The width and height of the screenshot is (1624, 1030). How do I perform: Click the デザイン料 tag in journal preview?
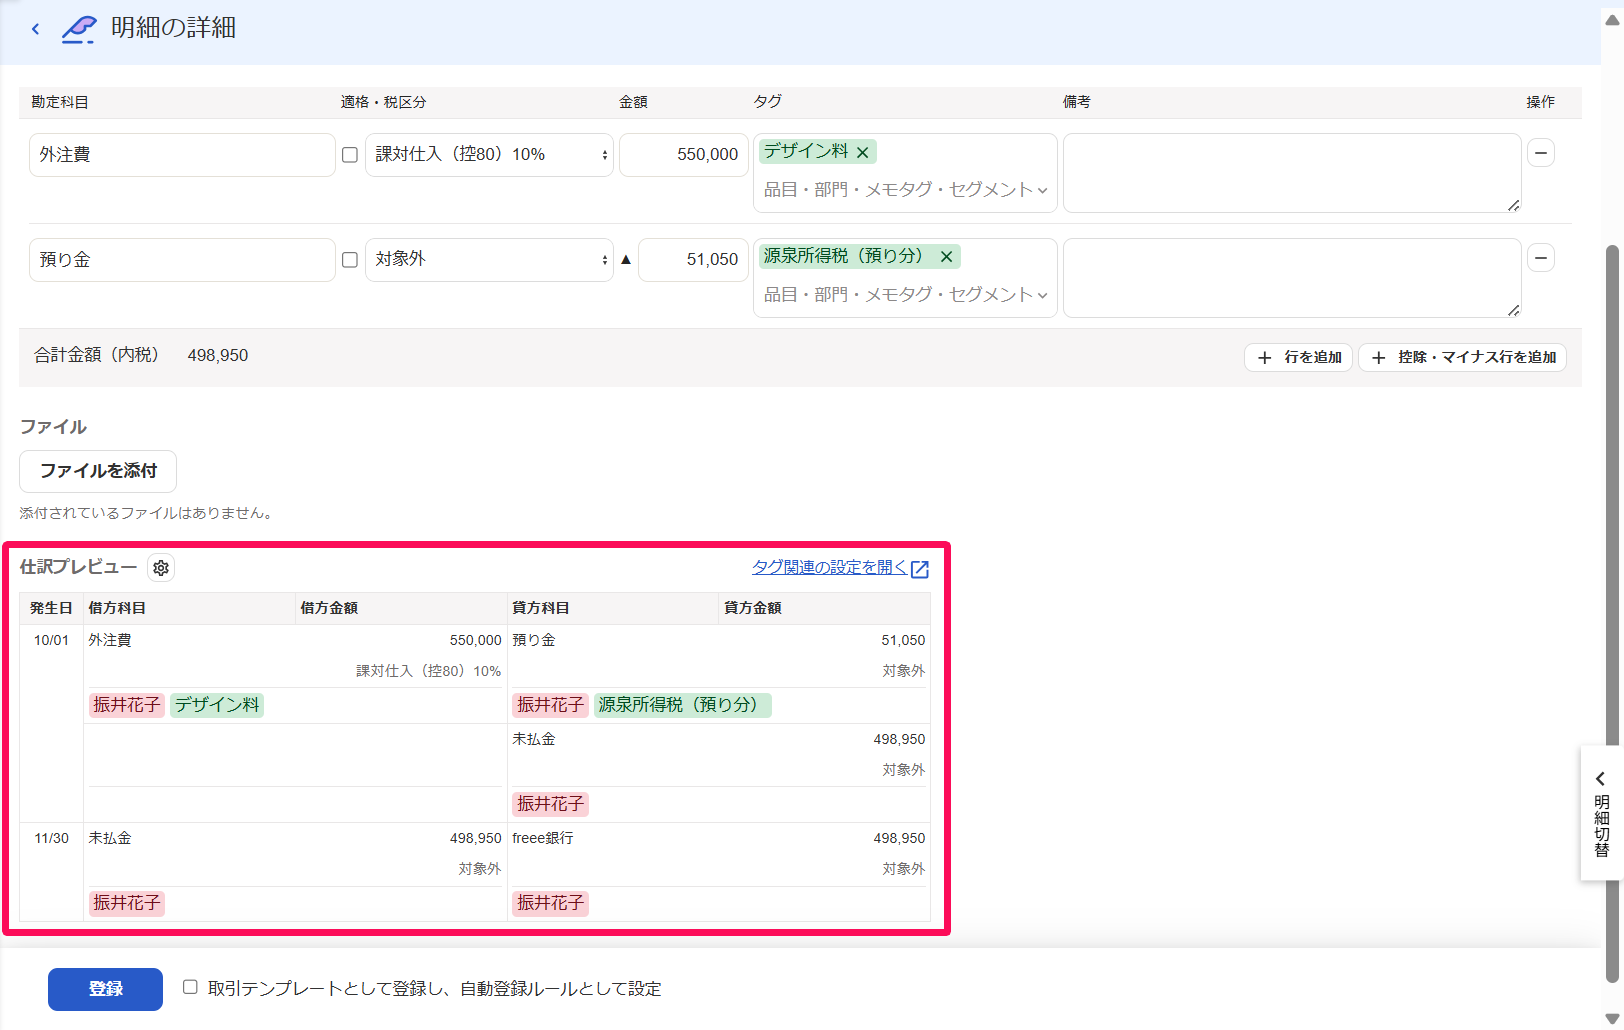[x=217, y=705]
